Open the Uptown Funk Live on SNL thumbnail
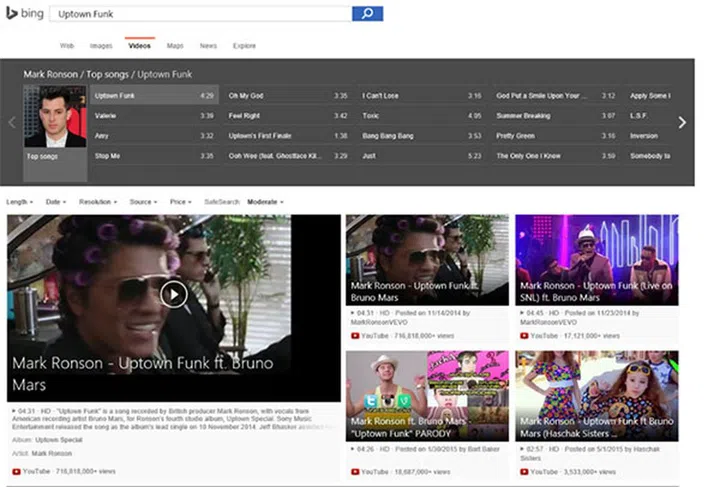The image size is (720, 487). point(596,260)
